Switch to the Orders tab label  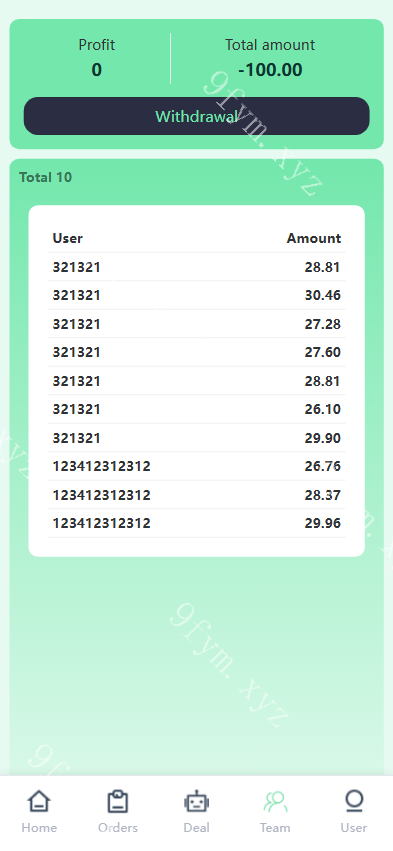click(x=118, y=828)
